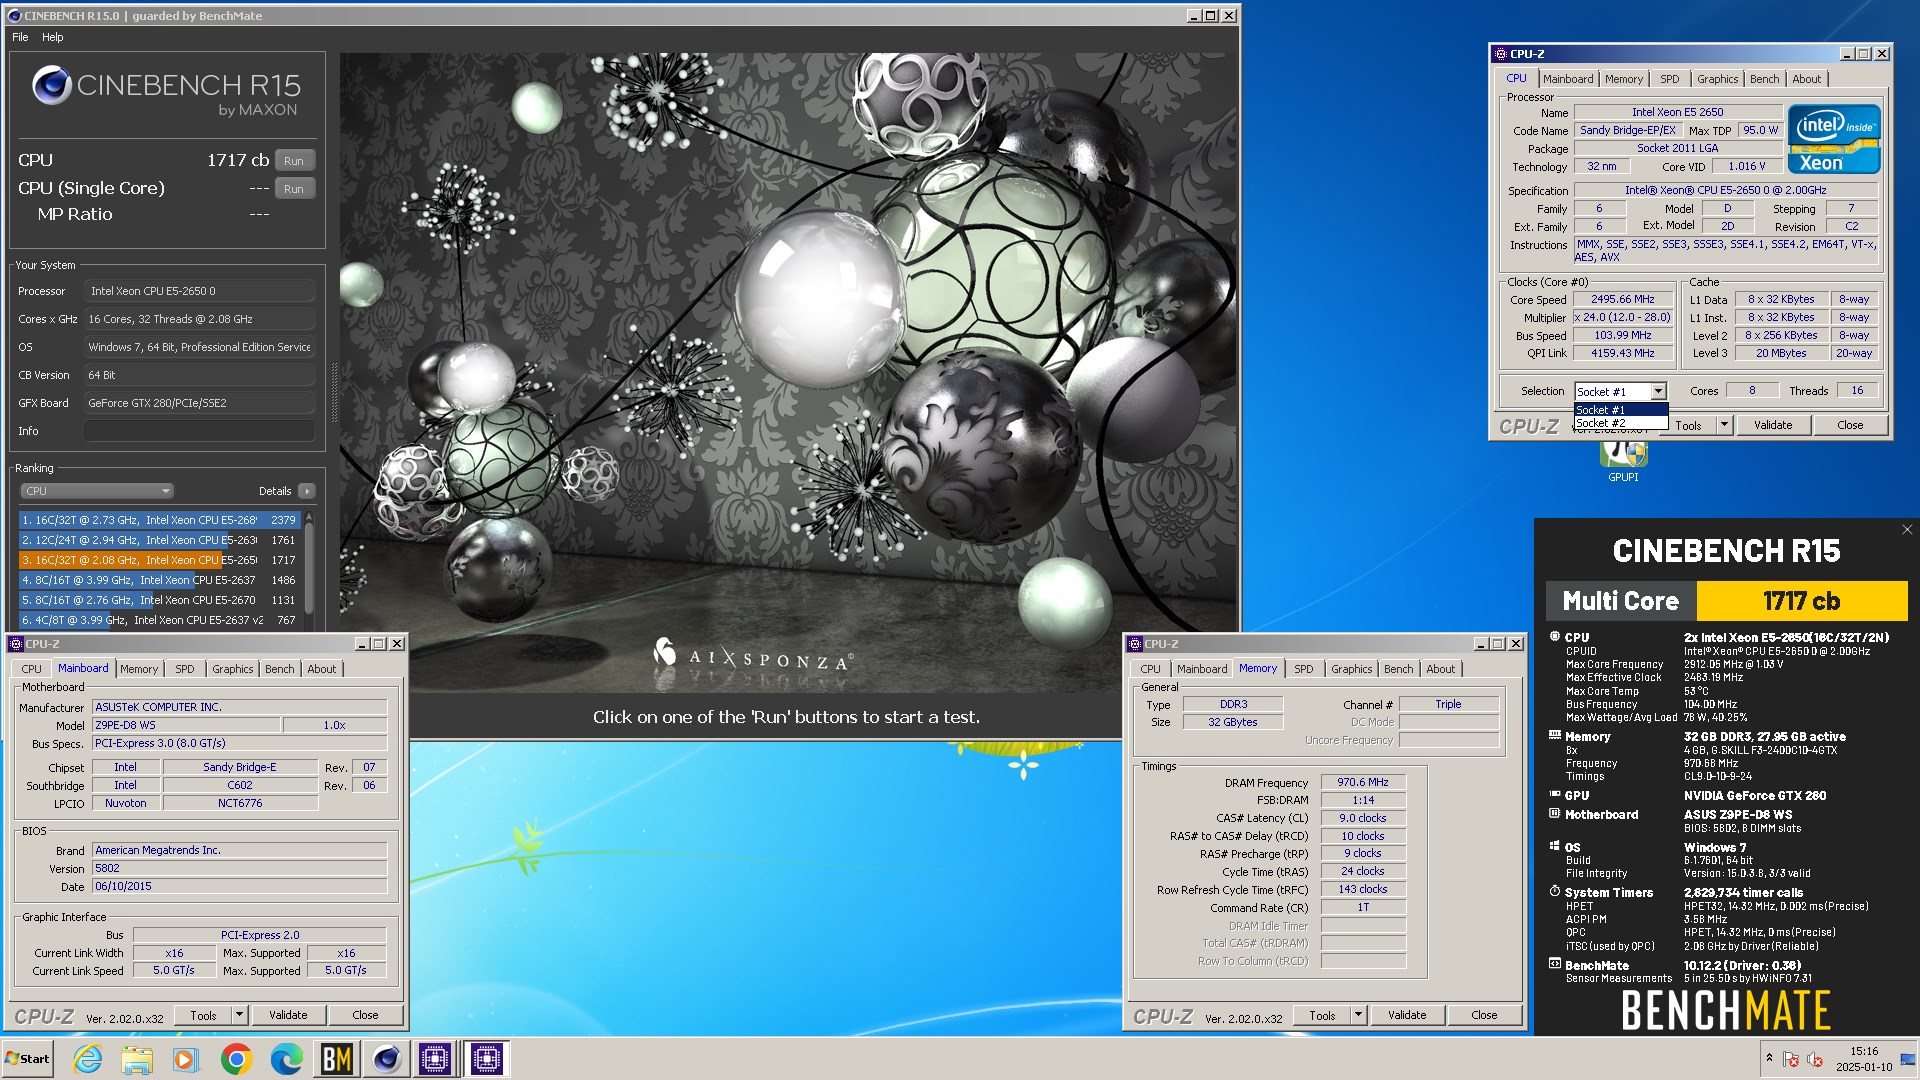
Task: Click the BenchMate logo in the overlay
Action: pos(1726,1010)
